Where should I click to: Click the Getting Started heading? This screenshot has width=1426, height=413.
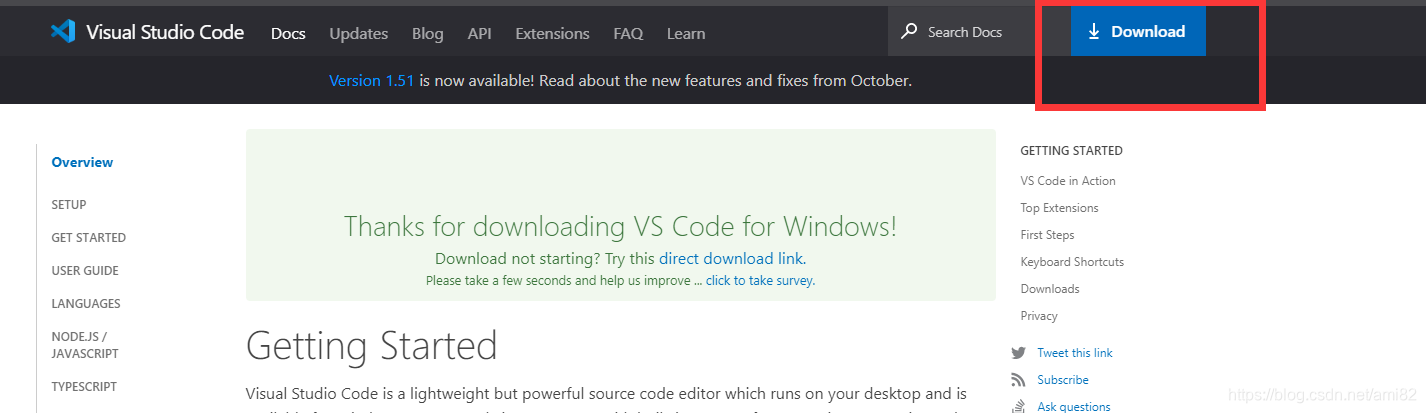tap(371, 346)
